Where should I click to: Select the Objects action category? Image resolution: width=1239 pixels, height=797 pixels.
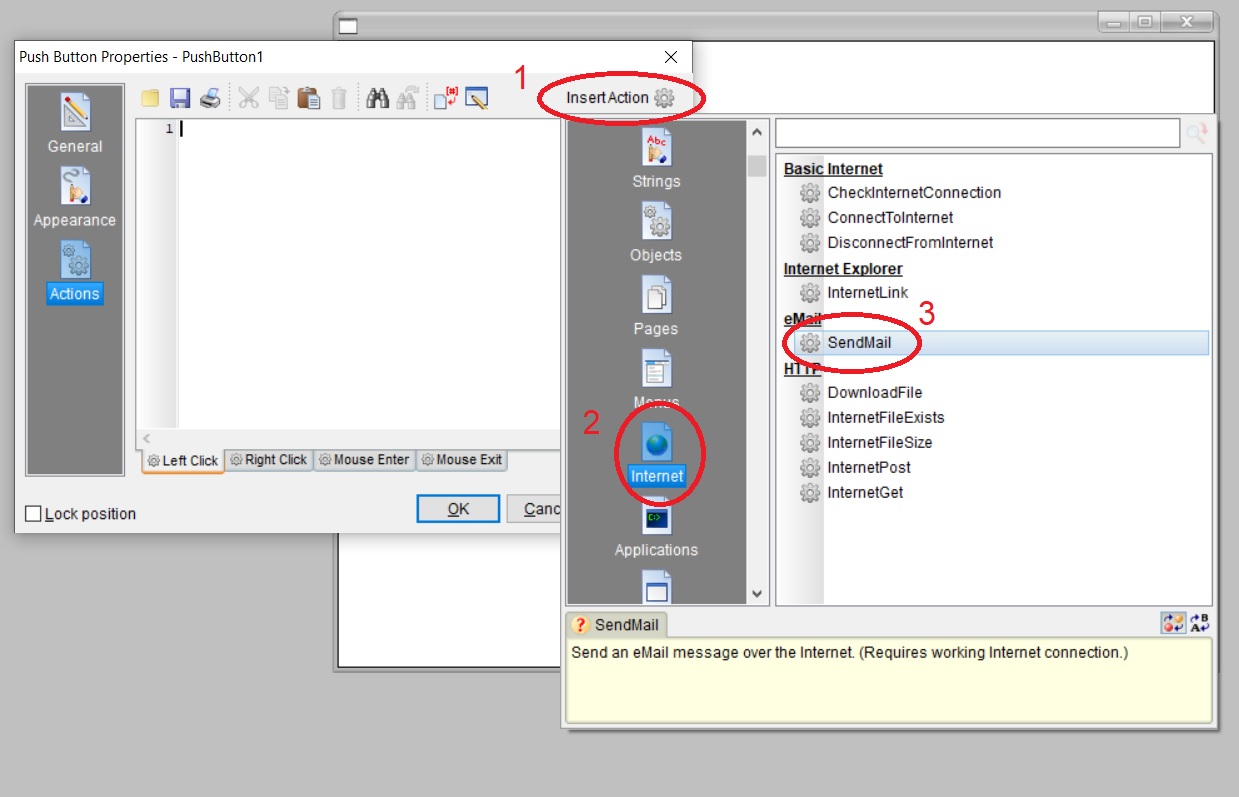656,234
